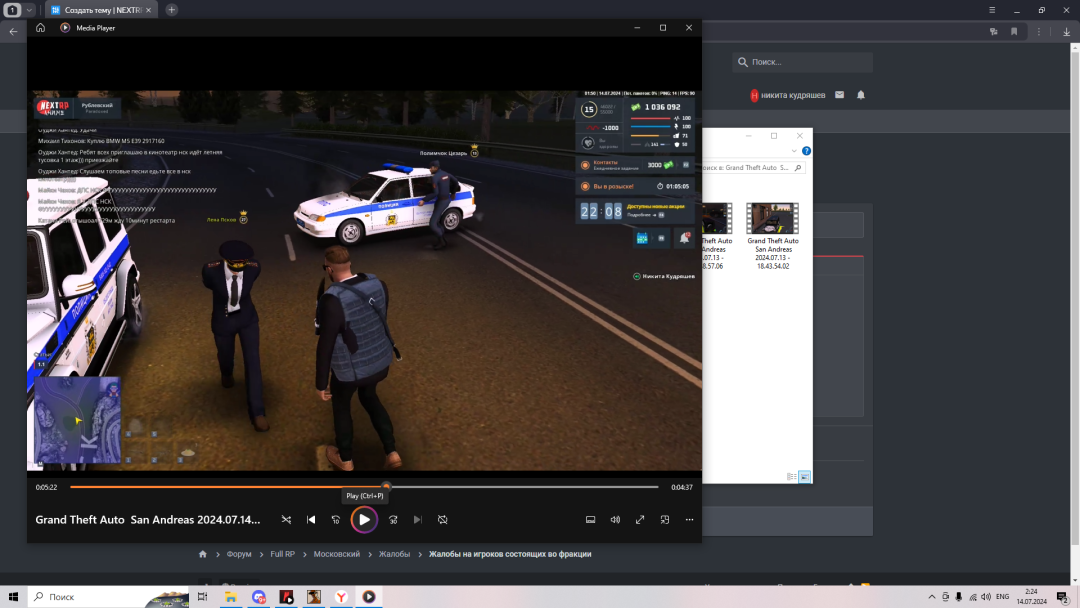Screen dimensions: 1080x608
Task: Select the video file ending 8.57.06
Action: tap(716, 236)
